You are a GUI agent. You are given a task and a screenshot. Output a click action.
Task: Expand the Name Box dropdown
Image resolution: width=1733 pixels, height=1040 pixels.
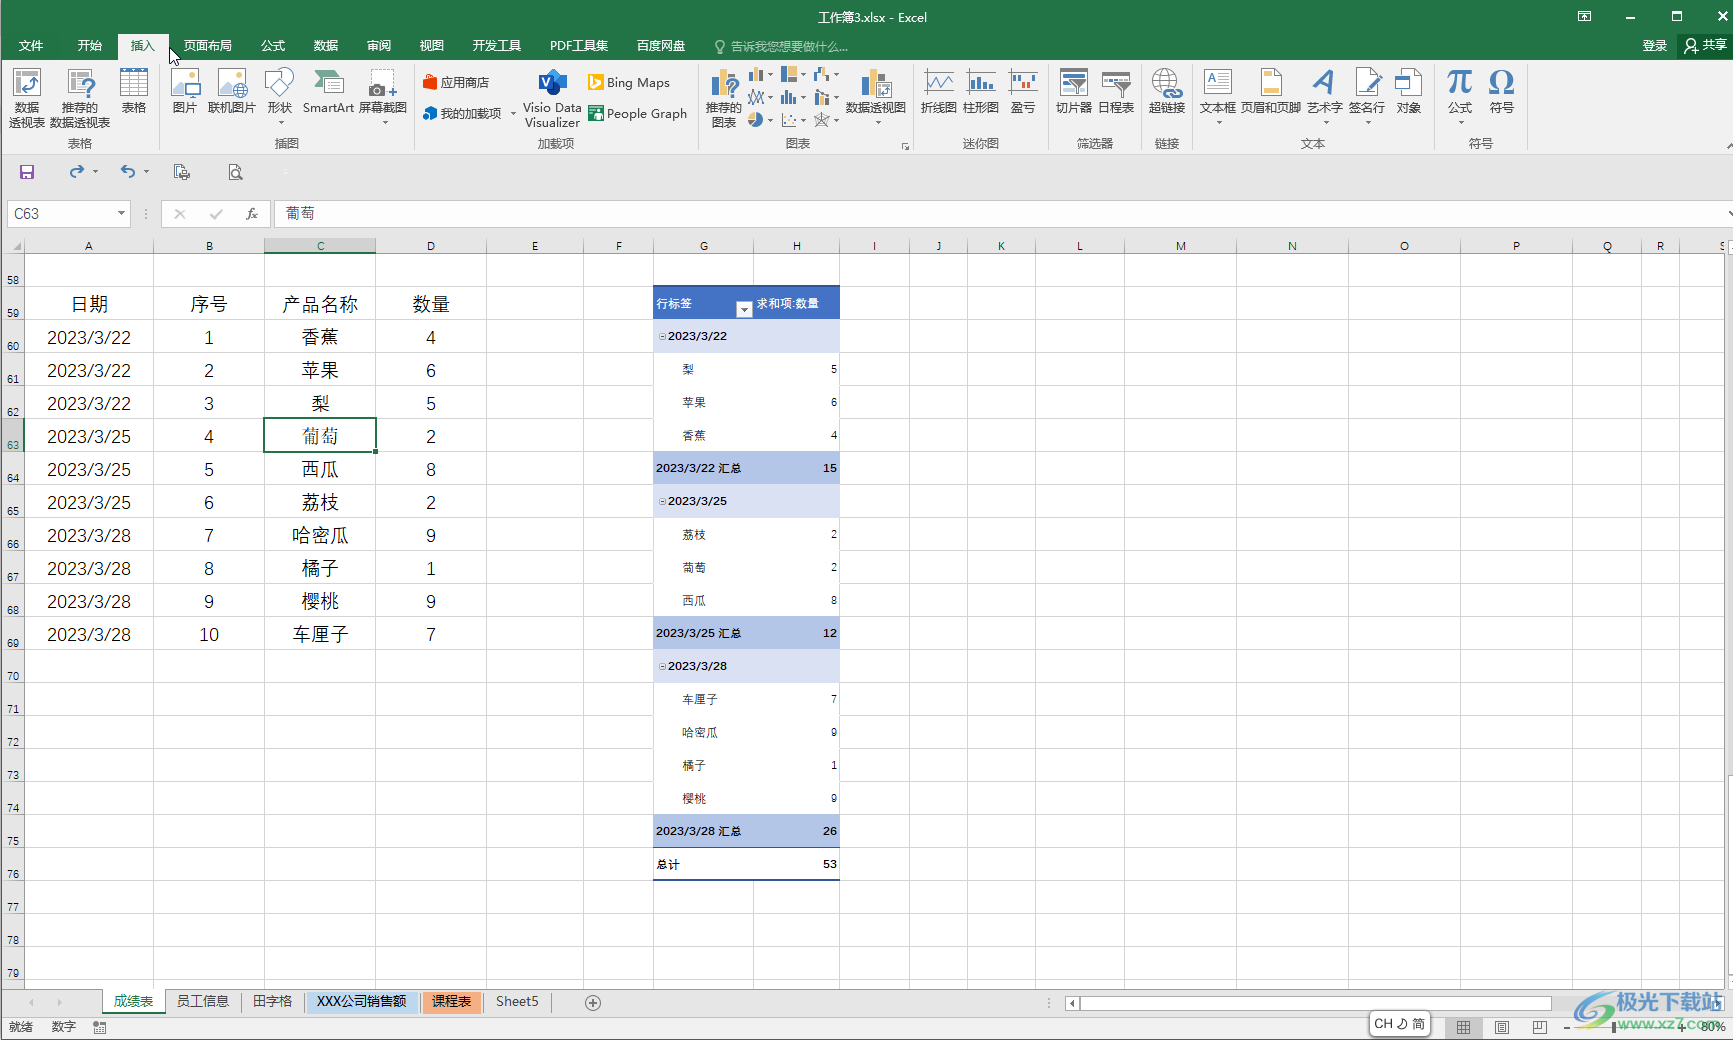[121, 213]
